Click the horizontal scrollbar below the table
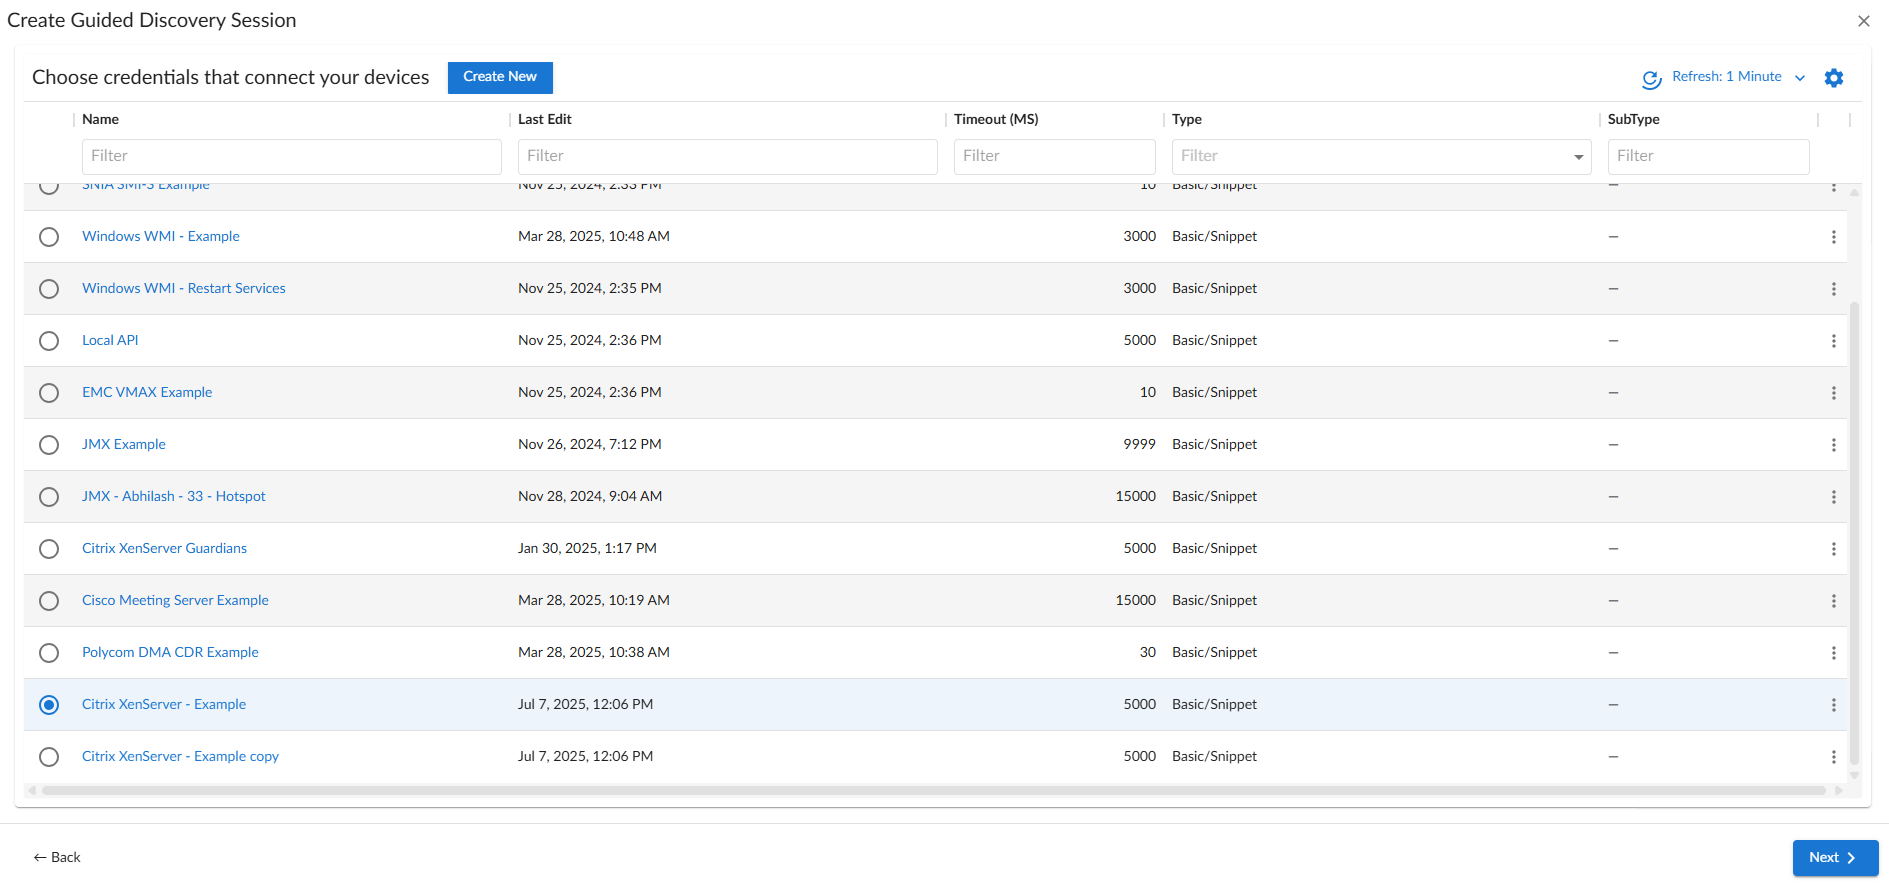Viewport: 1889px width, 885px height. (930, 790)
